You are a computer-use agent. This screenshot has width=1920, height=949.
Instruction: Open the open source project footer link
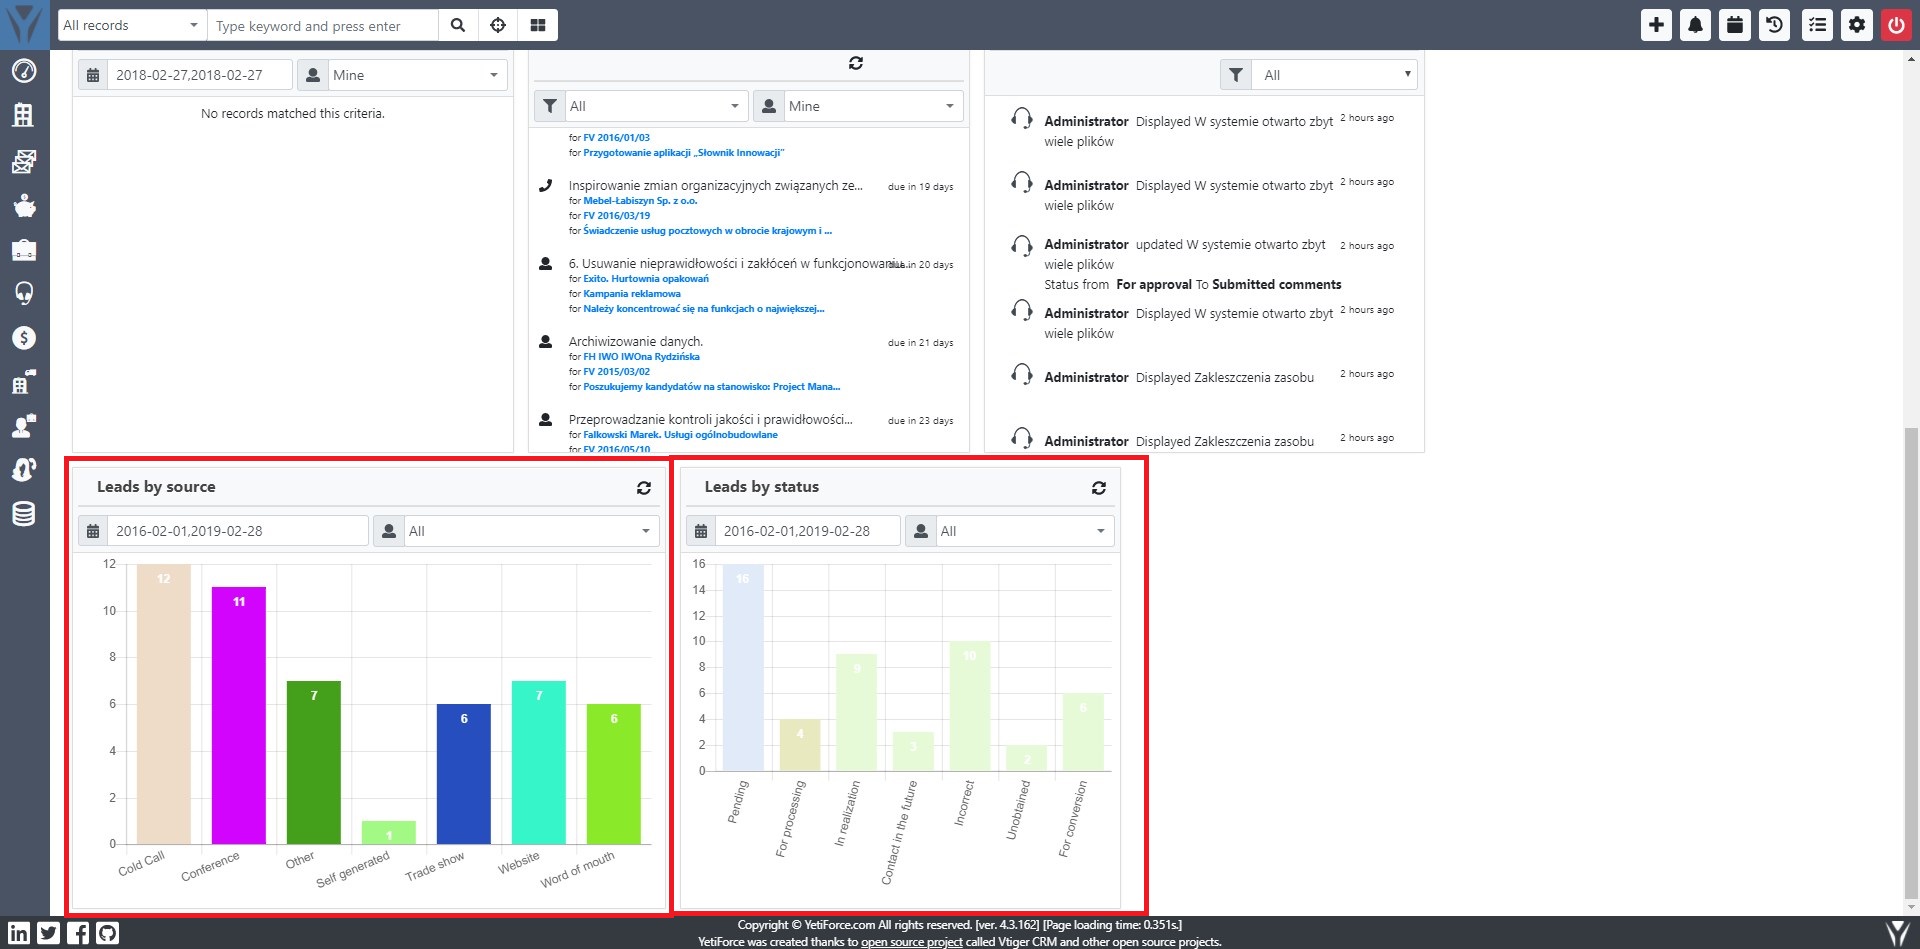[x=911, y=942]
